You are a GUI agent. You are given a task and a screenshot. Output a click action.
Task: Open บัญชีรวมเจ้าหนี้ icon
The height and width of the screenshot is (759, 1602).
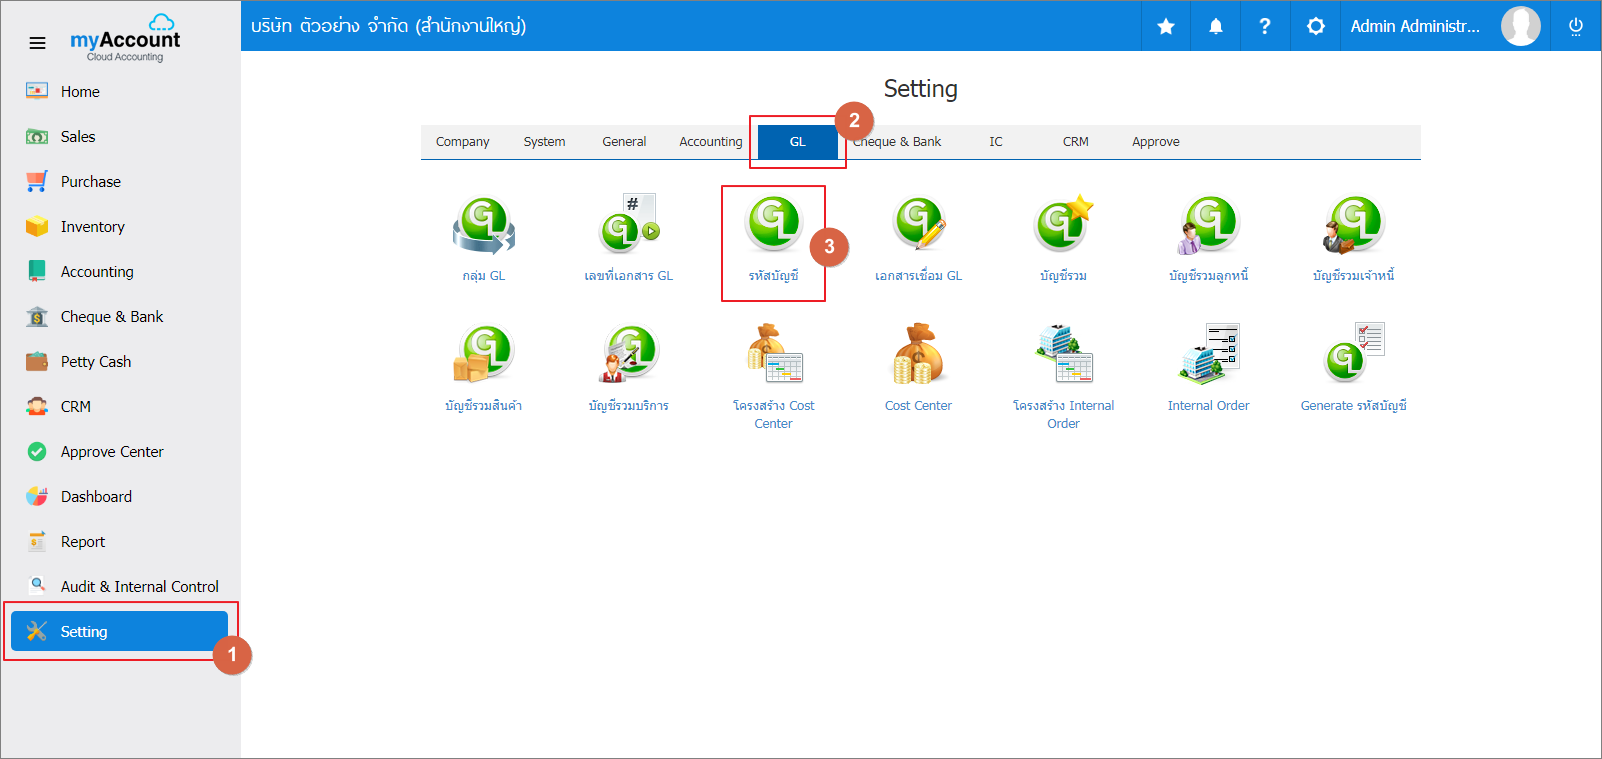[x=1353, y=225]
